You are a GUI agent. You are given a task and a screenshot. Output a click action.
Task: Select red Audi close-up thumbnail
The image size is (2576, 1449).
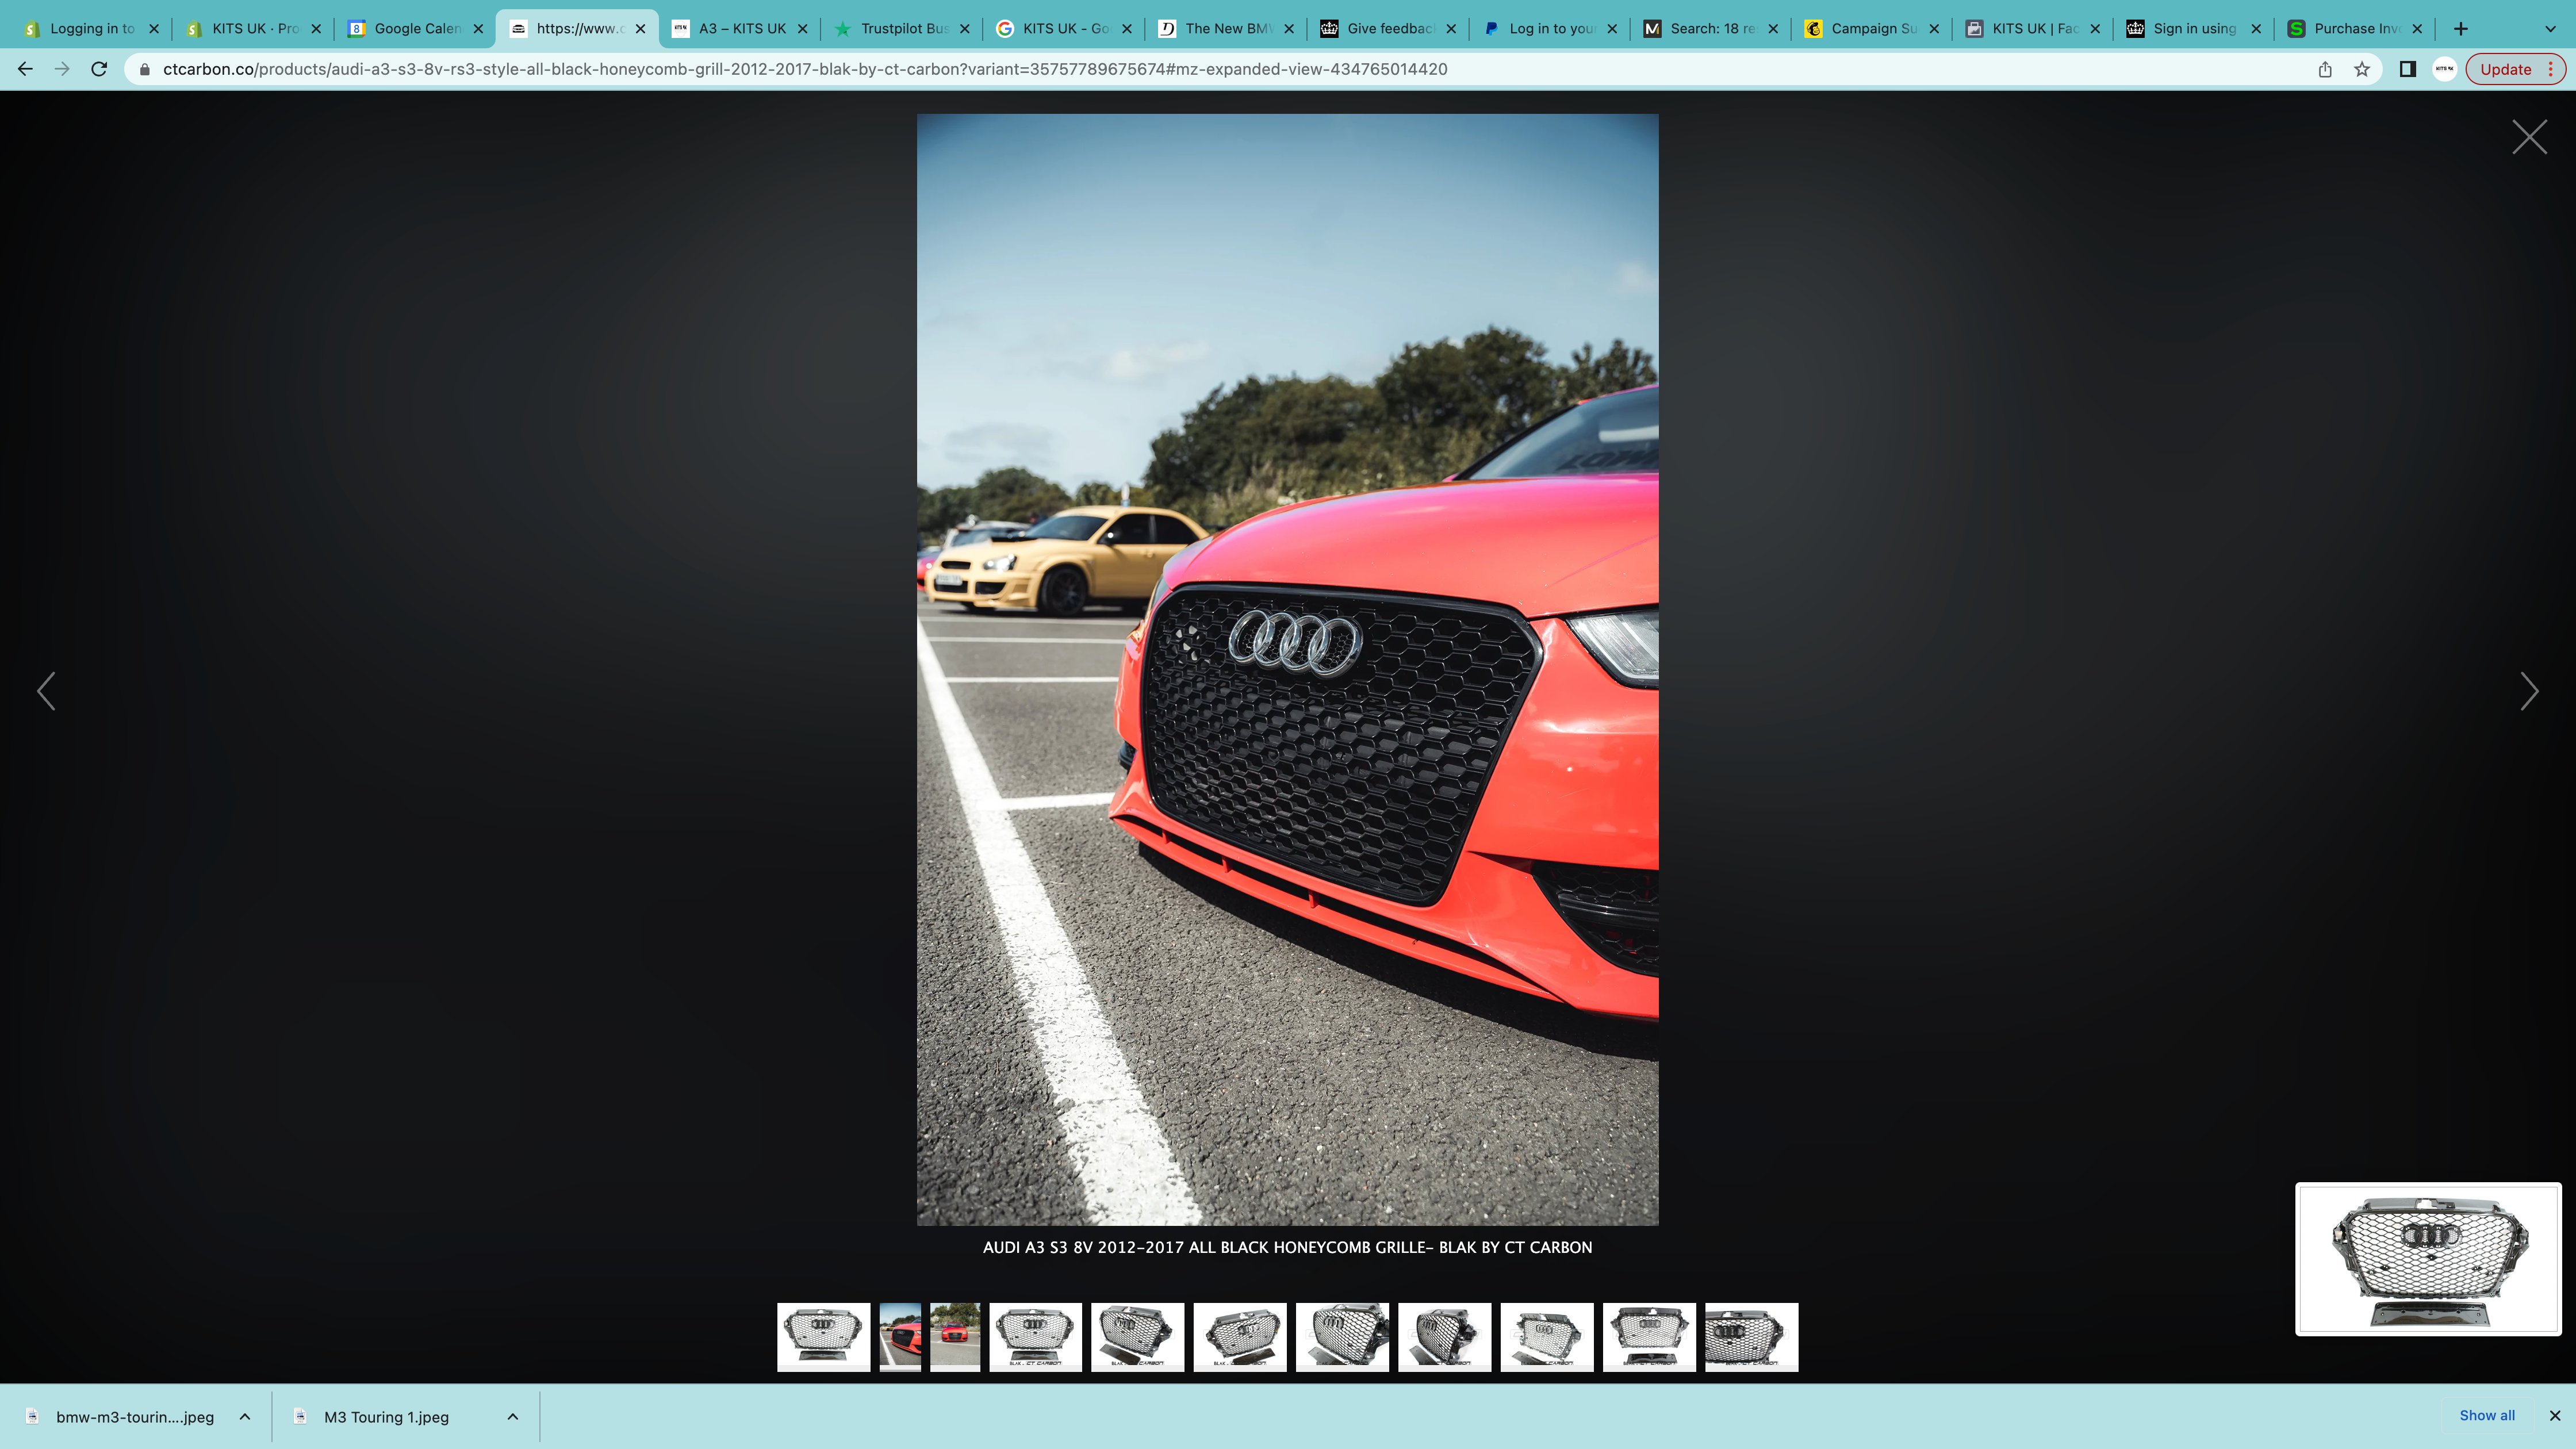[900, 1337]
